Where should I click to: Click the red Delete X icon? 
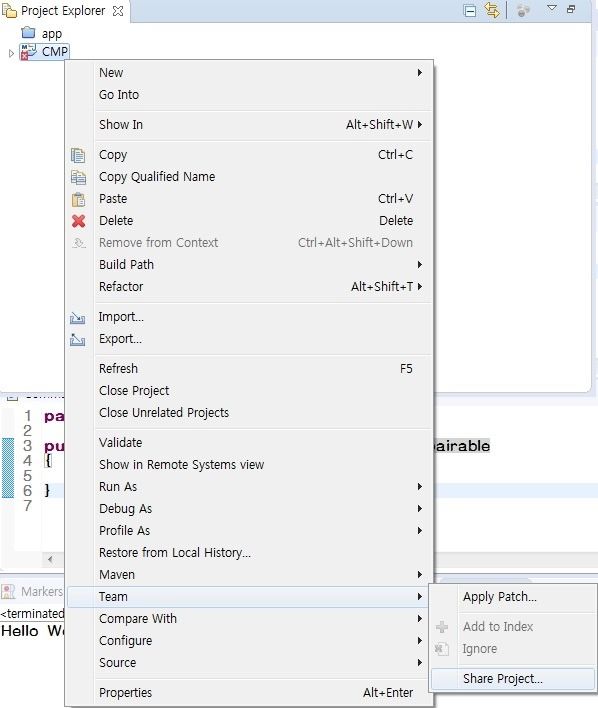[x=78, y=221]
